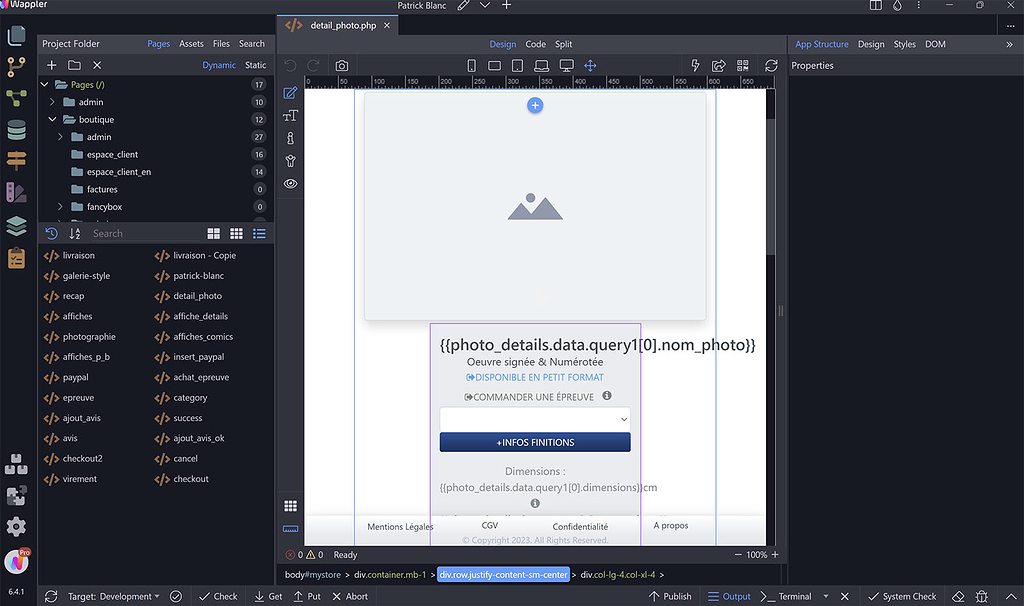Refresh the design view
This screenshot has width=1024, height=606.
click(x=771, y=65)
